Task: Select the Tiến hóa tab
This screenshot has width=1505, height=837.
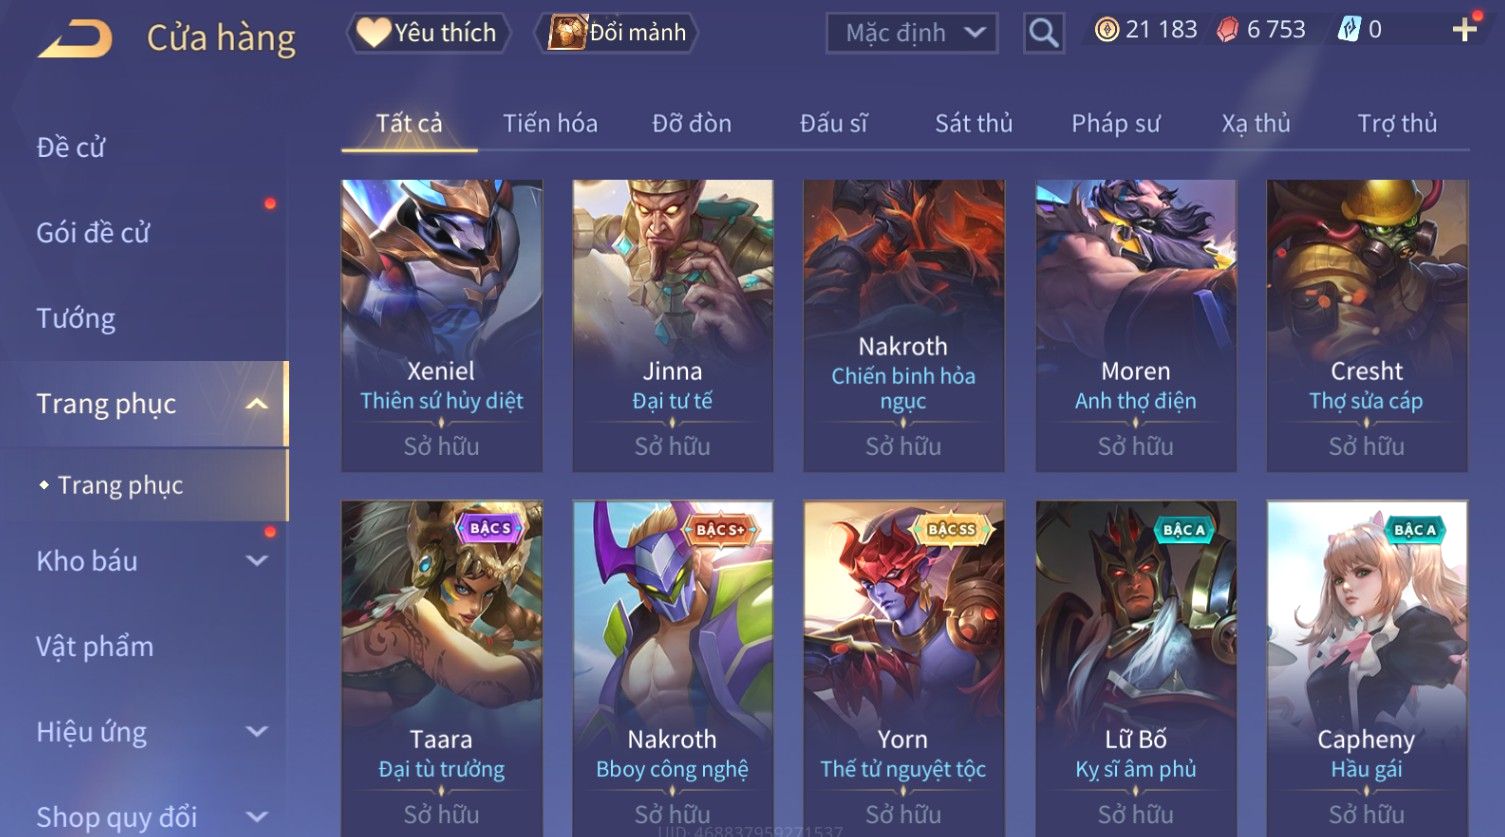Action: 550,123
